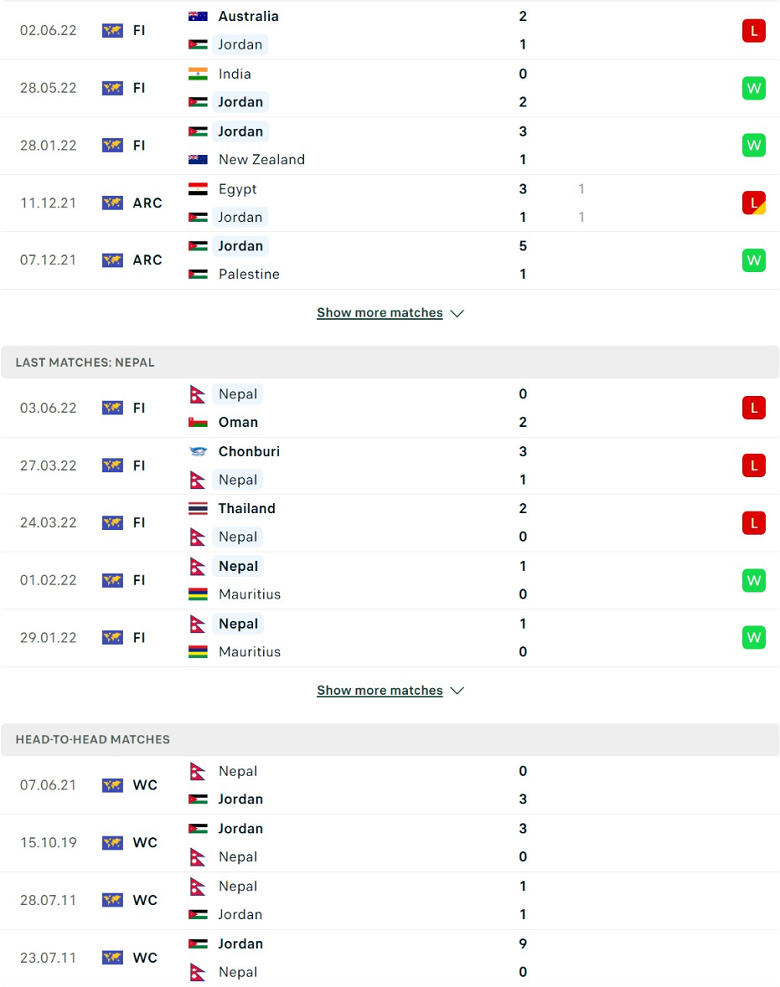
Task: Click the red L badge for Australia match
Action: tap(754, 30)
